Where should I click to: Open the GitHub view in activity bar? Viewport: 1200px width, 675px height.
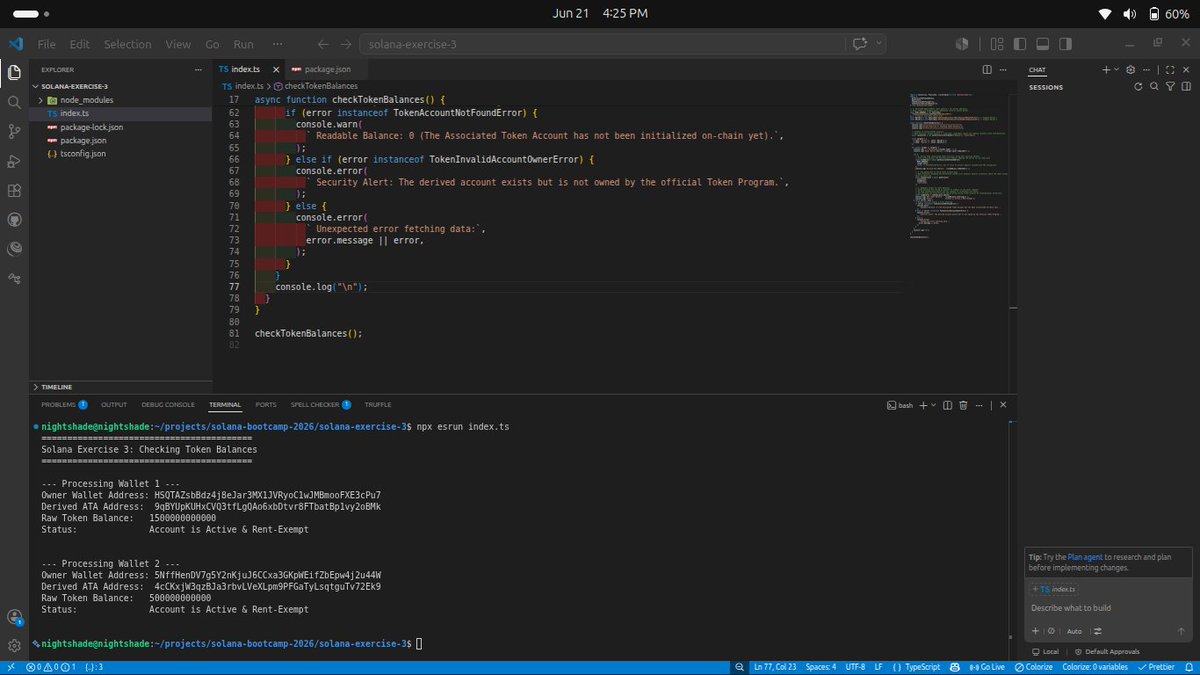pos(14,219)
